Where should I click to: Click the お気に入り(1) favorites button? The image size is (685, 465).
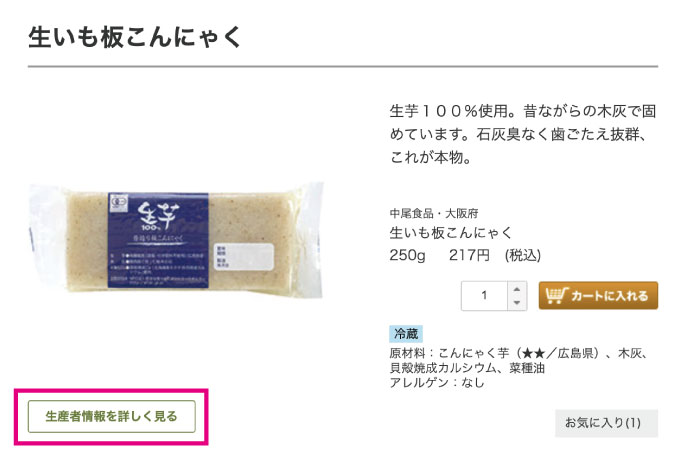coord(606,423)
